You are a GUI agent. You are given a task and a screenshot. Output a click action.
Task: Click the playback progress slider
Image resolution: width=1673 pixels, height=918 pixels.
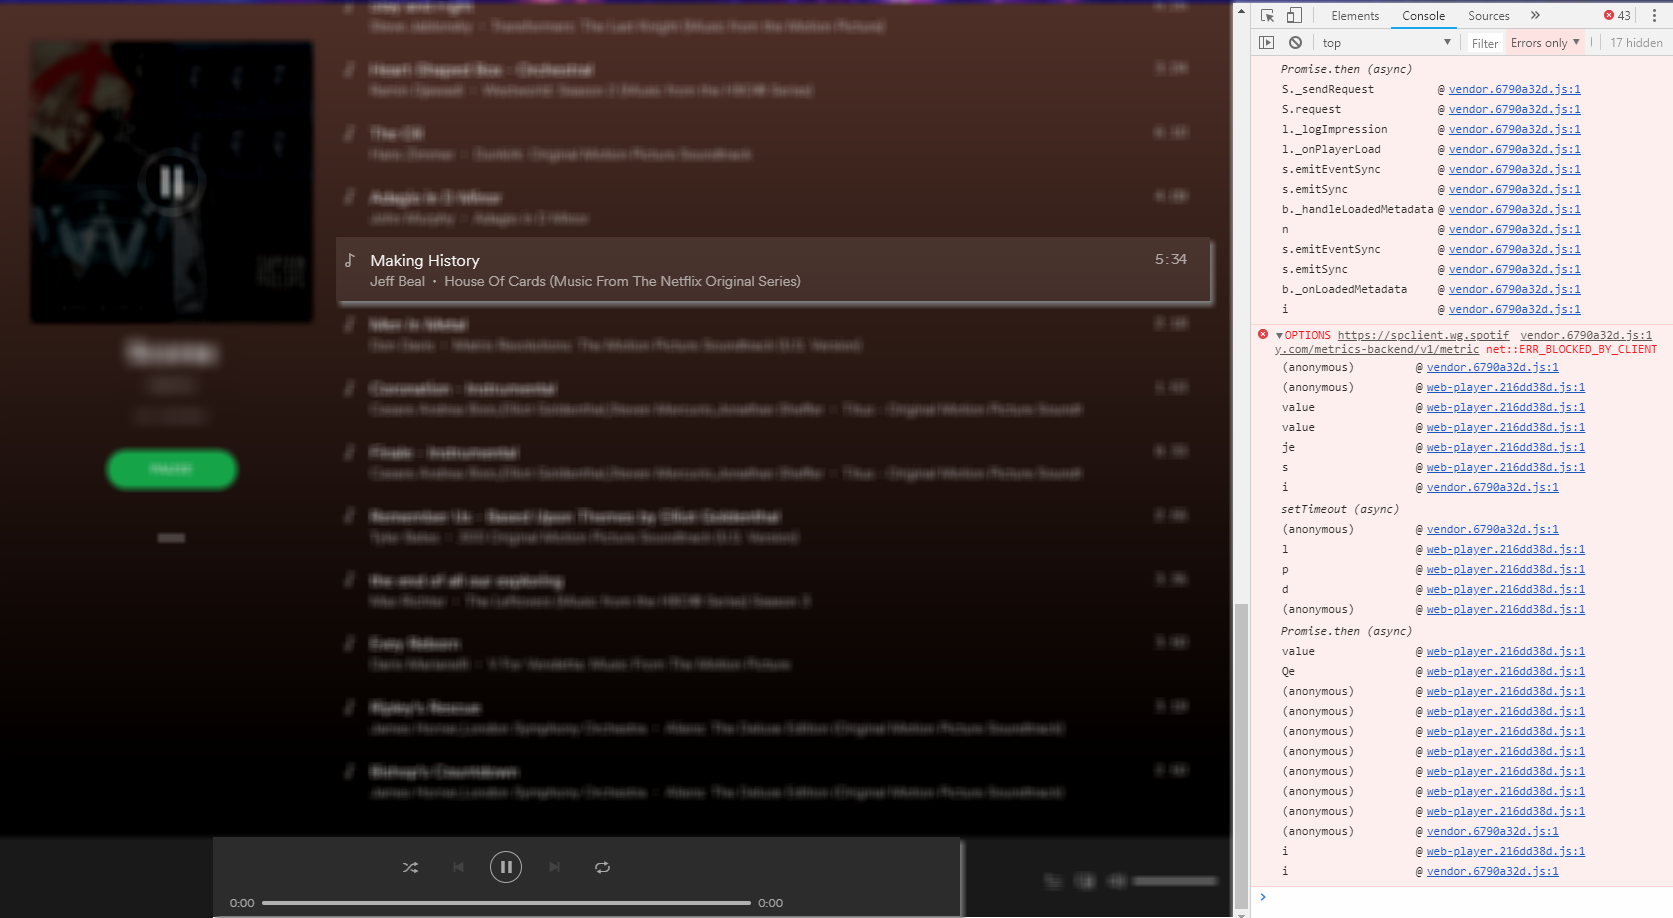coord(505,902)
